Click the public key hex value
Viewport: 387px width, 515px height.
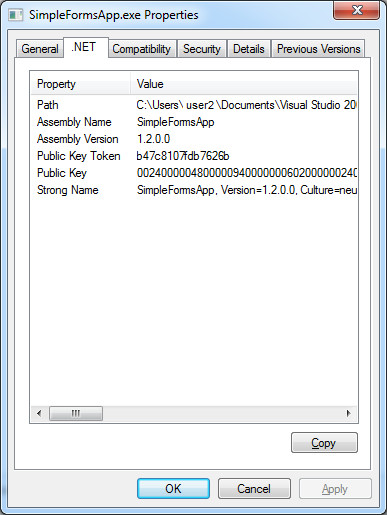[x=247, y=173]
